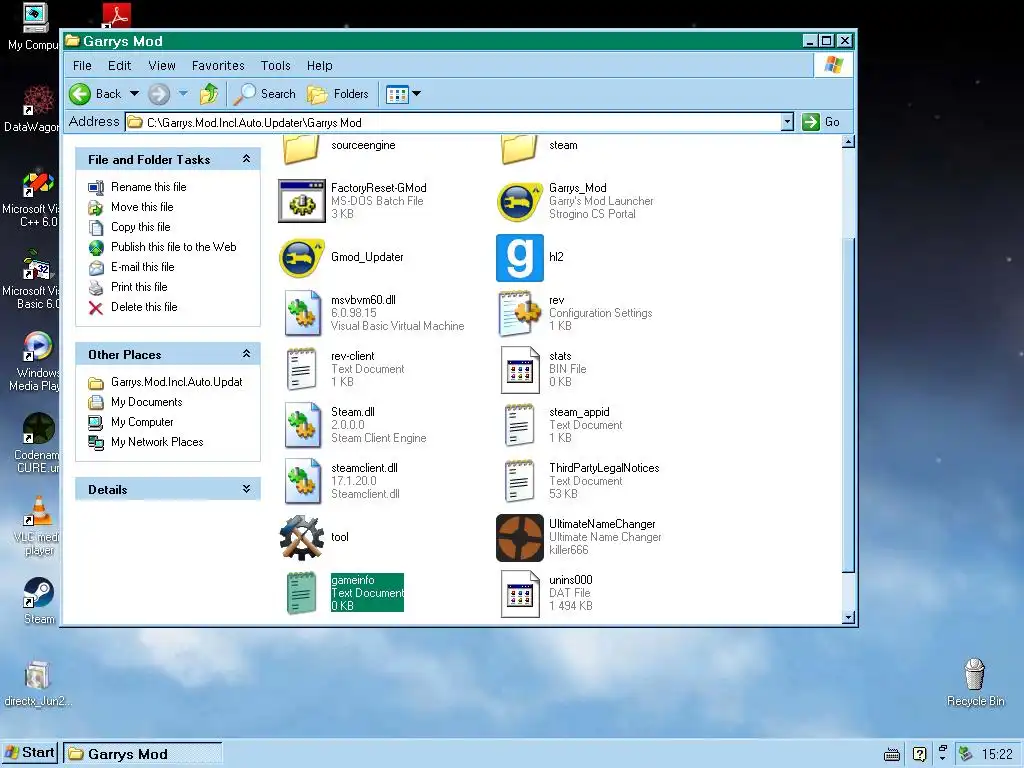The image size is (1024, 768).
Task: Open the Edit menu
Action: (120, 65)
